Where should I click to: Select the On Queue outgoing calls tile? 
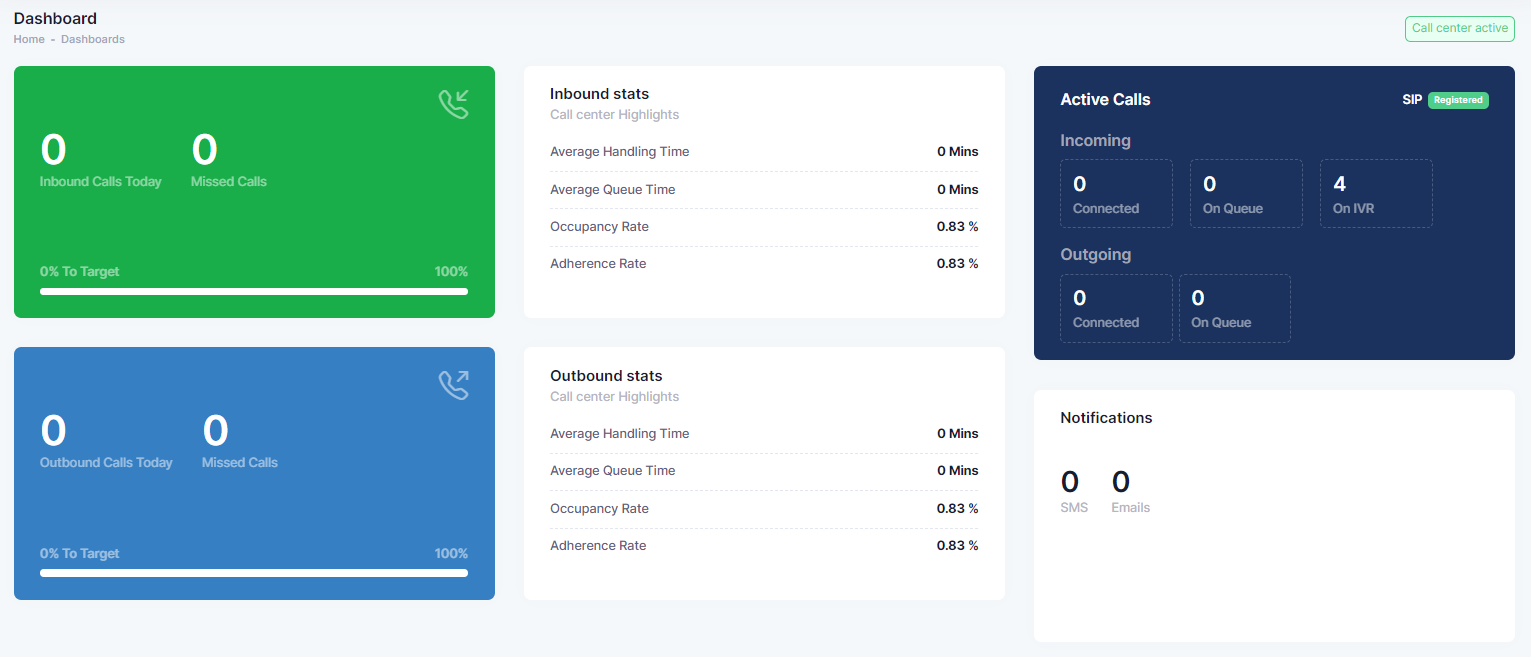coord(1235,308)
